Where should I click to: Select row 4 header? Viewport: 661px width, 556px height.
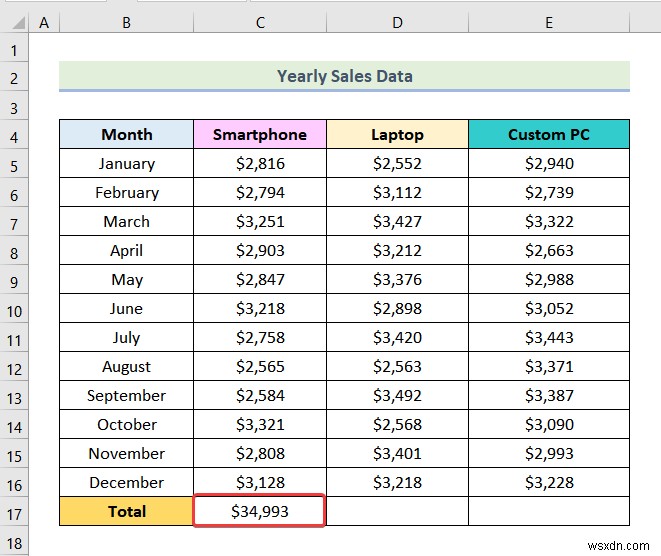click(x=15, y=135)
